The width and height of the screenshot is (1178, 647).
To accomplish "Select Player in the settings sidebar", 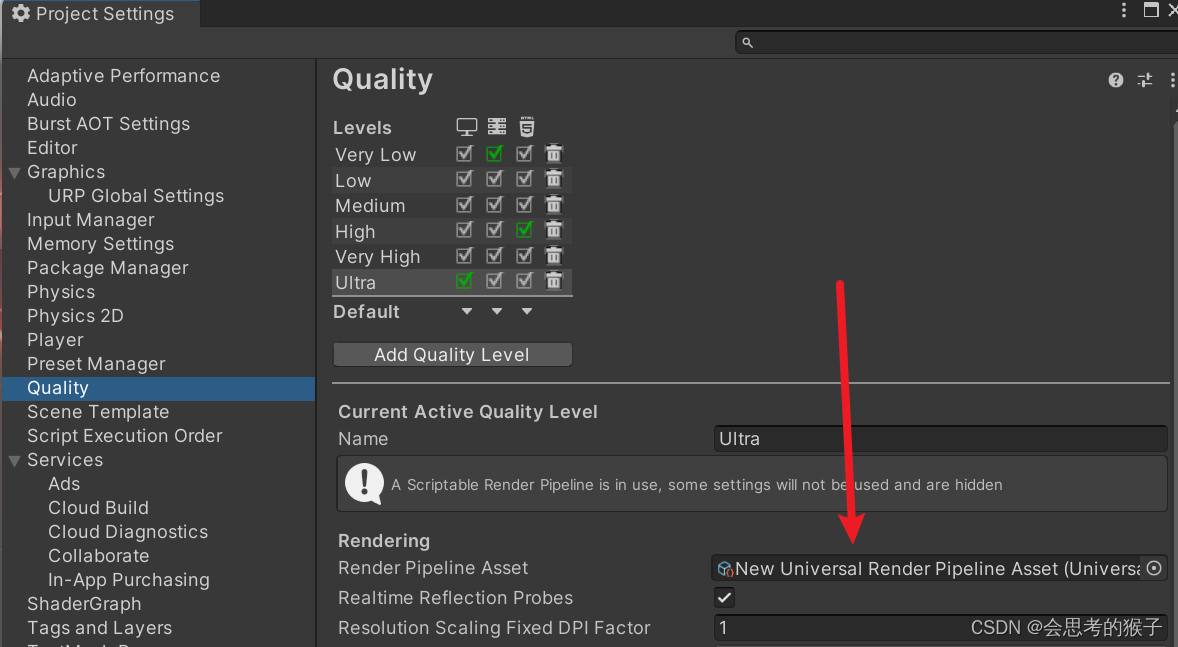I will pos(55,340).
